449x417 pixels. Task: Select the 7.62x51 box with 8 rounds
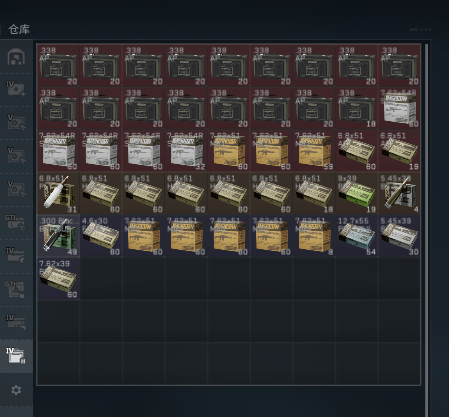pos(314,236)
